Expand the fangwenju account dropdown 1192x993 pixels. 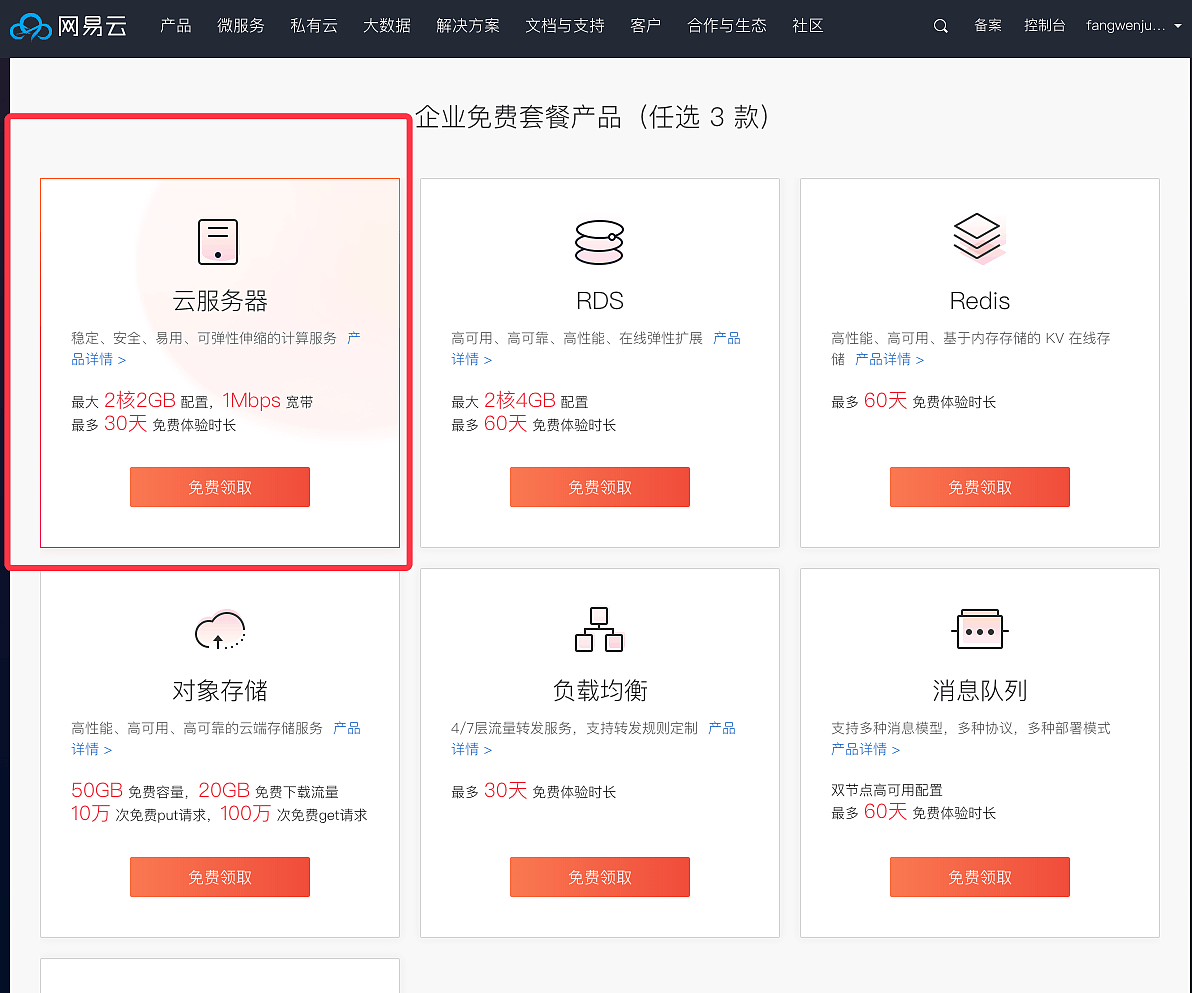1133,27
